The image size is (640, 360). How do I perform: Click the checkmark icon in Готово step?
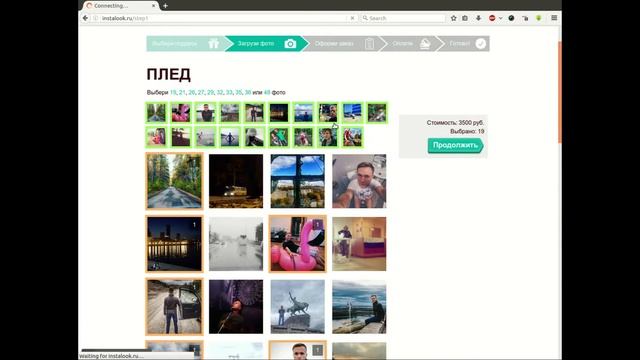481,43
